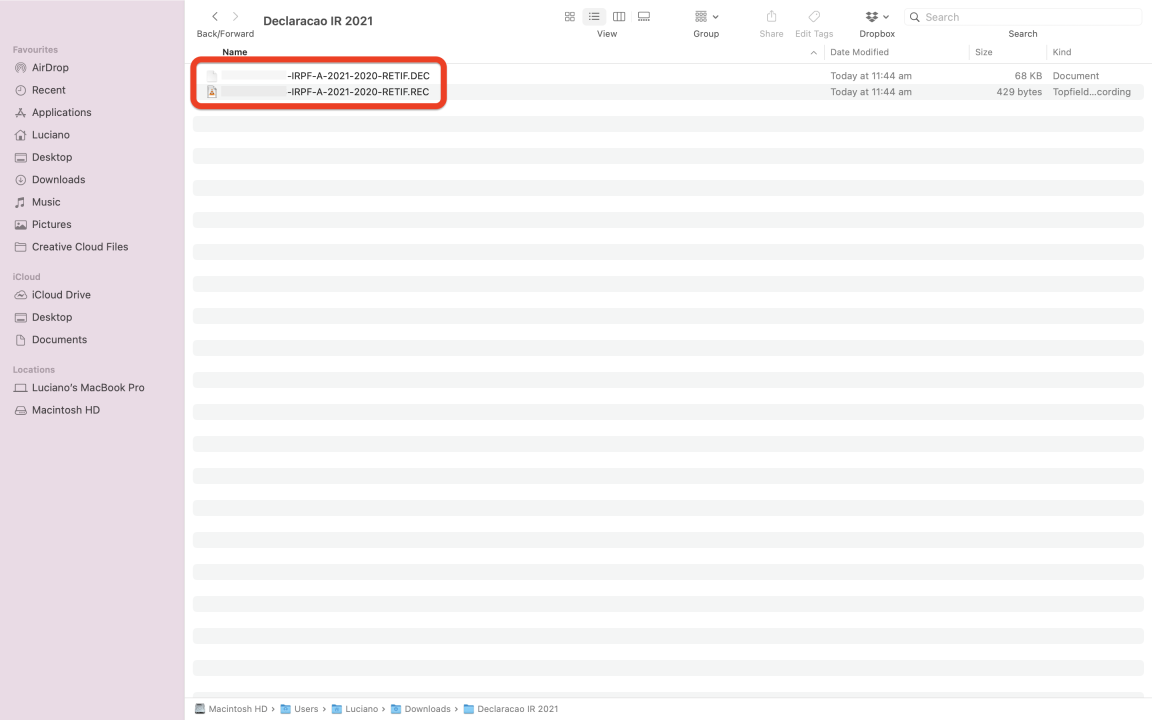Switch to list view mode
1152x720 pixels.
[594, 17]
